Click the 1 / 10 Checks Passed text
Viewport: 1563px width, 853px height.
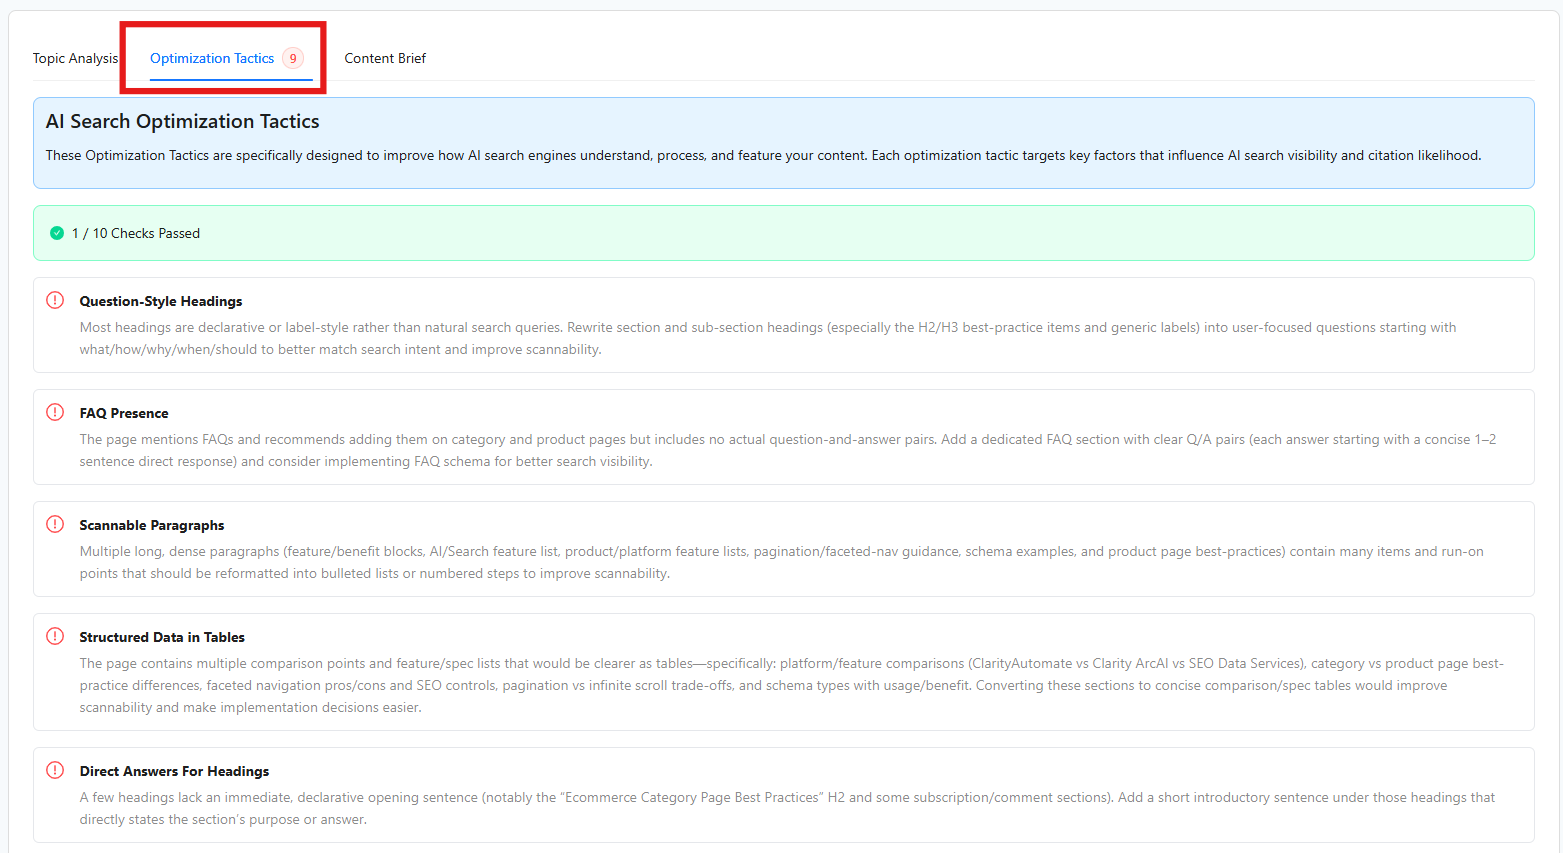tap(136, 233)
